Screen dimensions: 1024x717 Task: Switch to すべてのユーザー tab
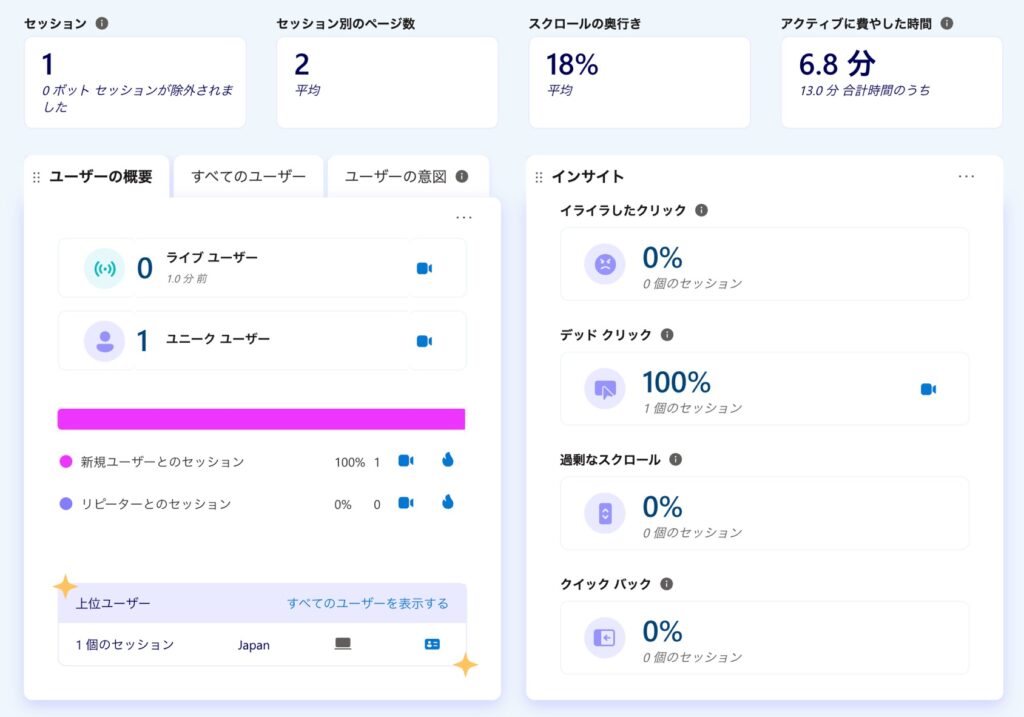pos(249,177)
